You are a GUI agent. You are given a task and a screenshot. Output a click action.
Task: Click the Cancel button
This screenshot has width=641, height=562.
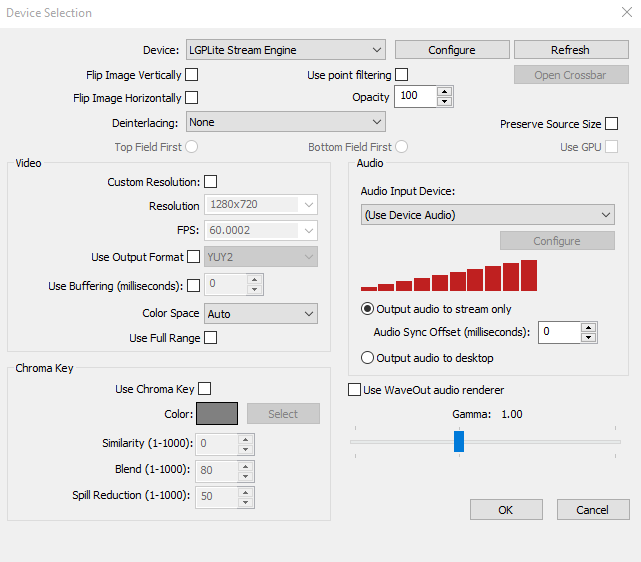point(593,510)
